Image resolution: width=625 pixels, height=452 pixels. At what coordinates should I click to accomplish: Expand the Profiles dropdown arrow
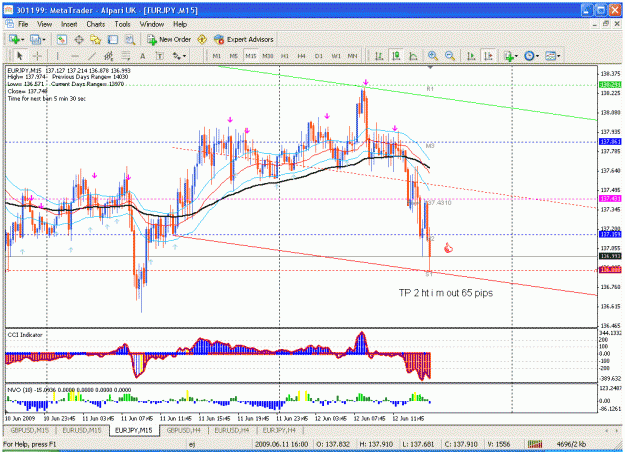[x=44, y=39]
